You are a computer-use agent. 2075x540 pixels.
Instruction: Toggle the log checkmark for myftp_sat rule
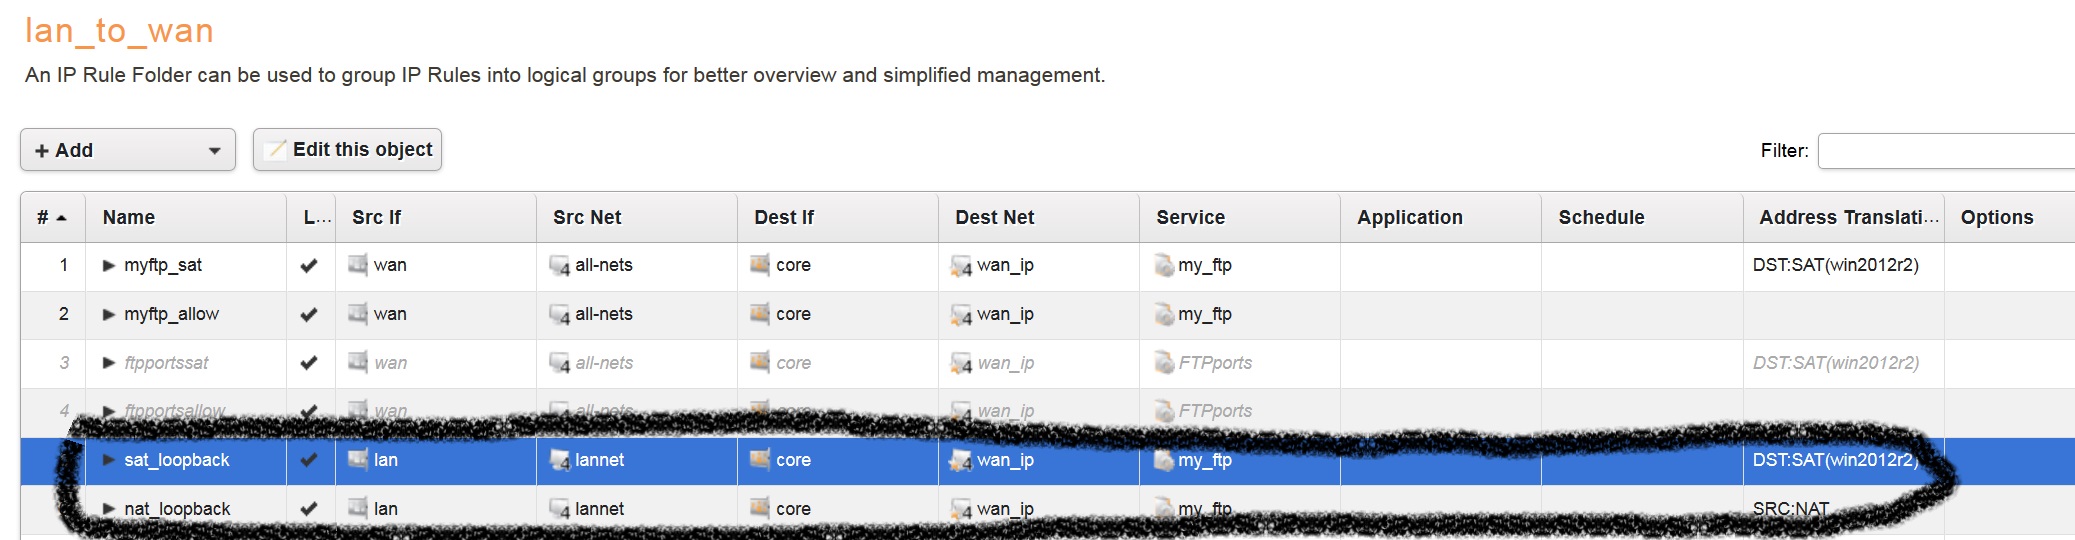pos(309,265)
